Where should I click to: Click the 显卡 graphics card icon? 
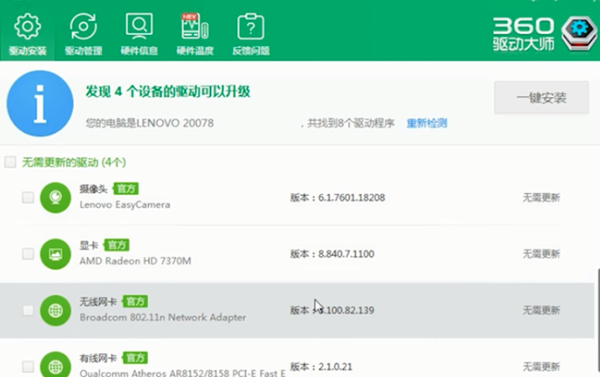(55, 254)
